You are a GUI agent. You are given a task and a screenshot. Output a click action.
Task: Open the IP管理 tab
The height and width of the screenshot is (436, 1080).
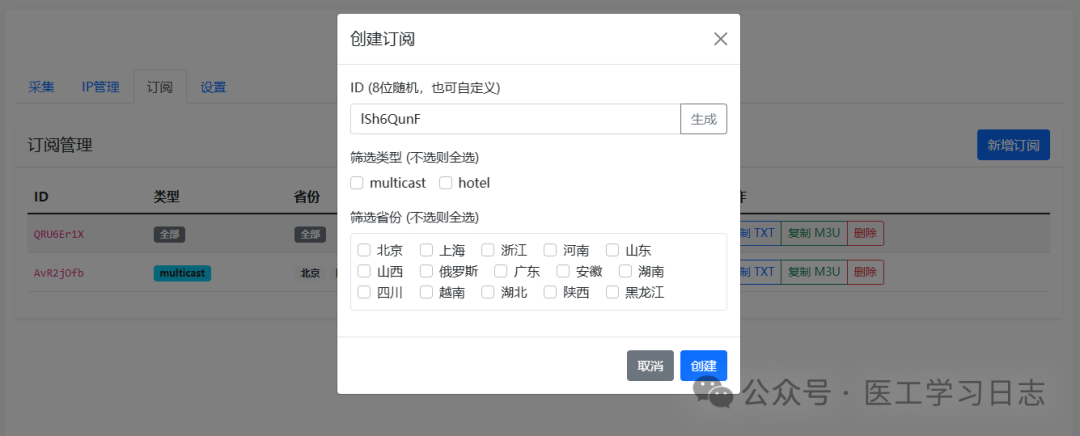tap(101, 87)
